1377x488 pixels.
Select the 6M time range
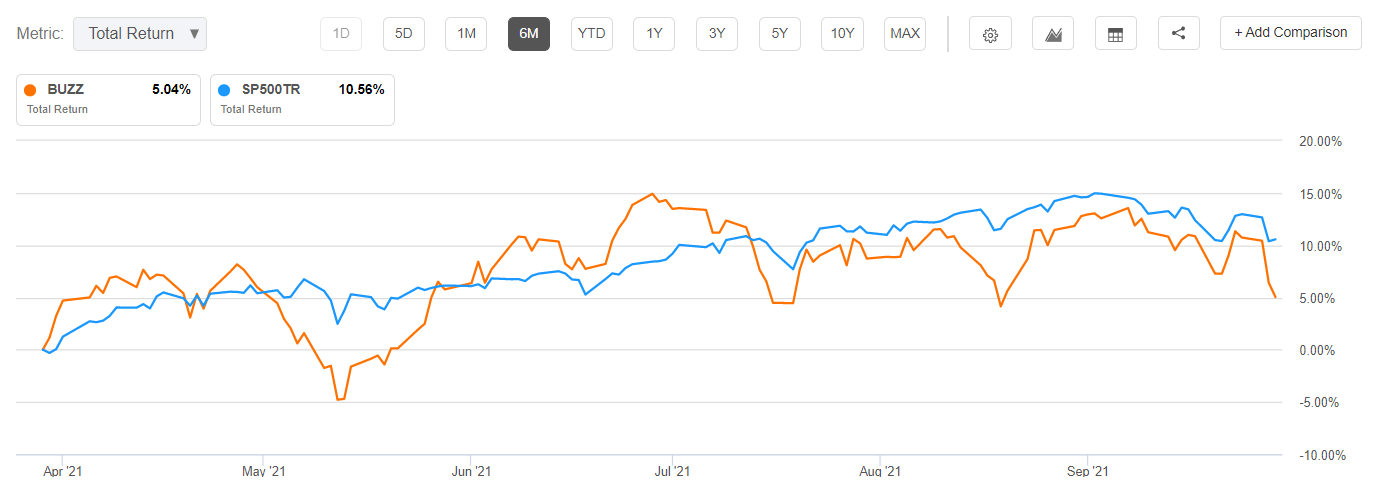pos(528,34)
